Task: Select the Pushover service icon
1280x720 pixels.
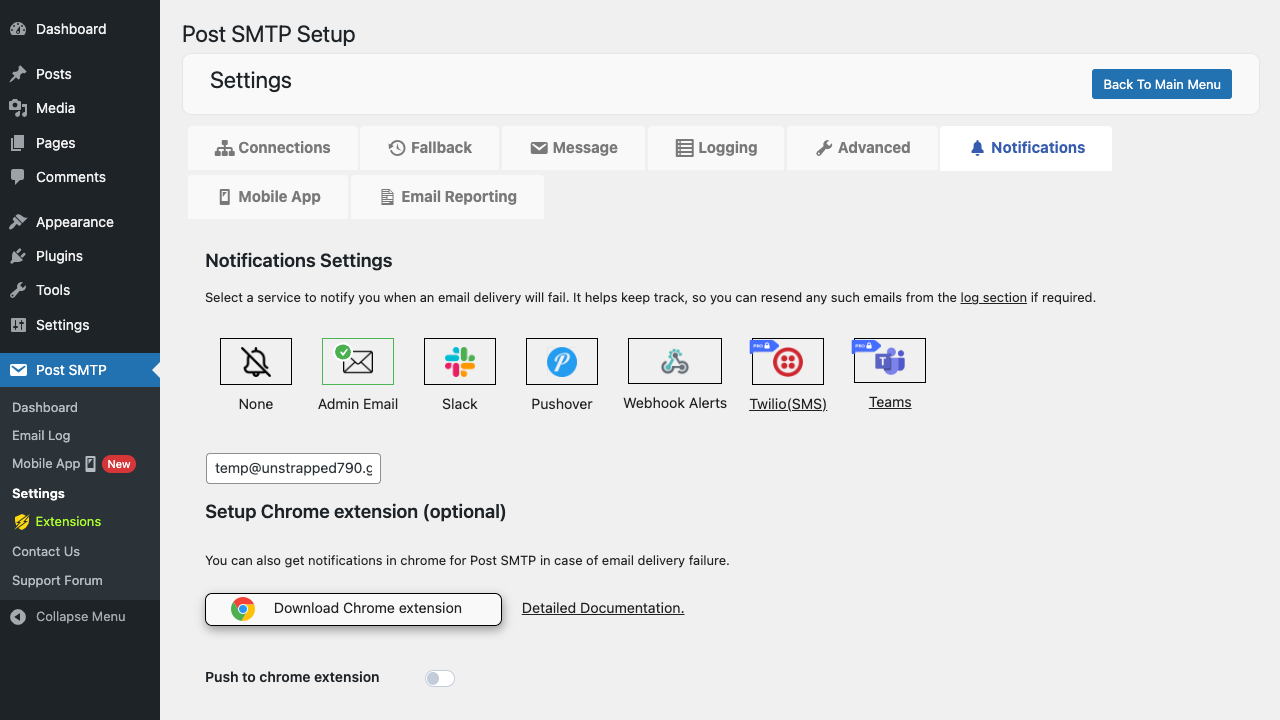Action: click(562, 361)
